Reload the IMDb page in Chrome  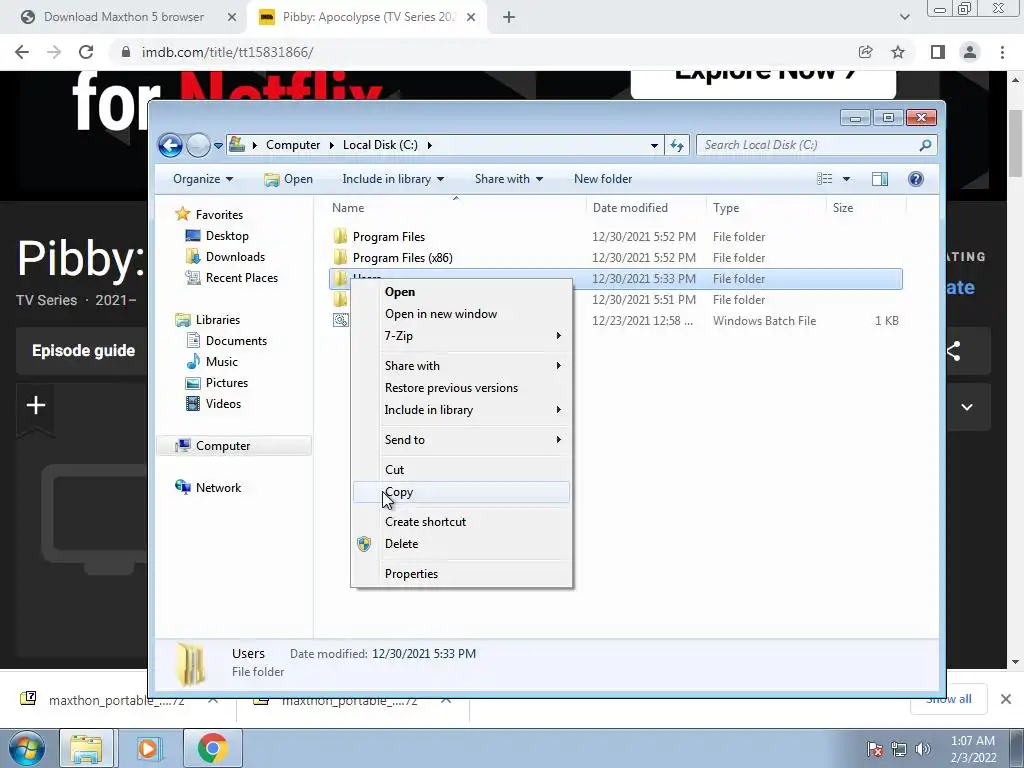pyautogui.click(x=86, y=52)
